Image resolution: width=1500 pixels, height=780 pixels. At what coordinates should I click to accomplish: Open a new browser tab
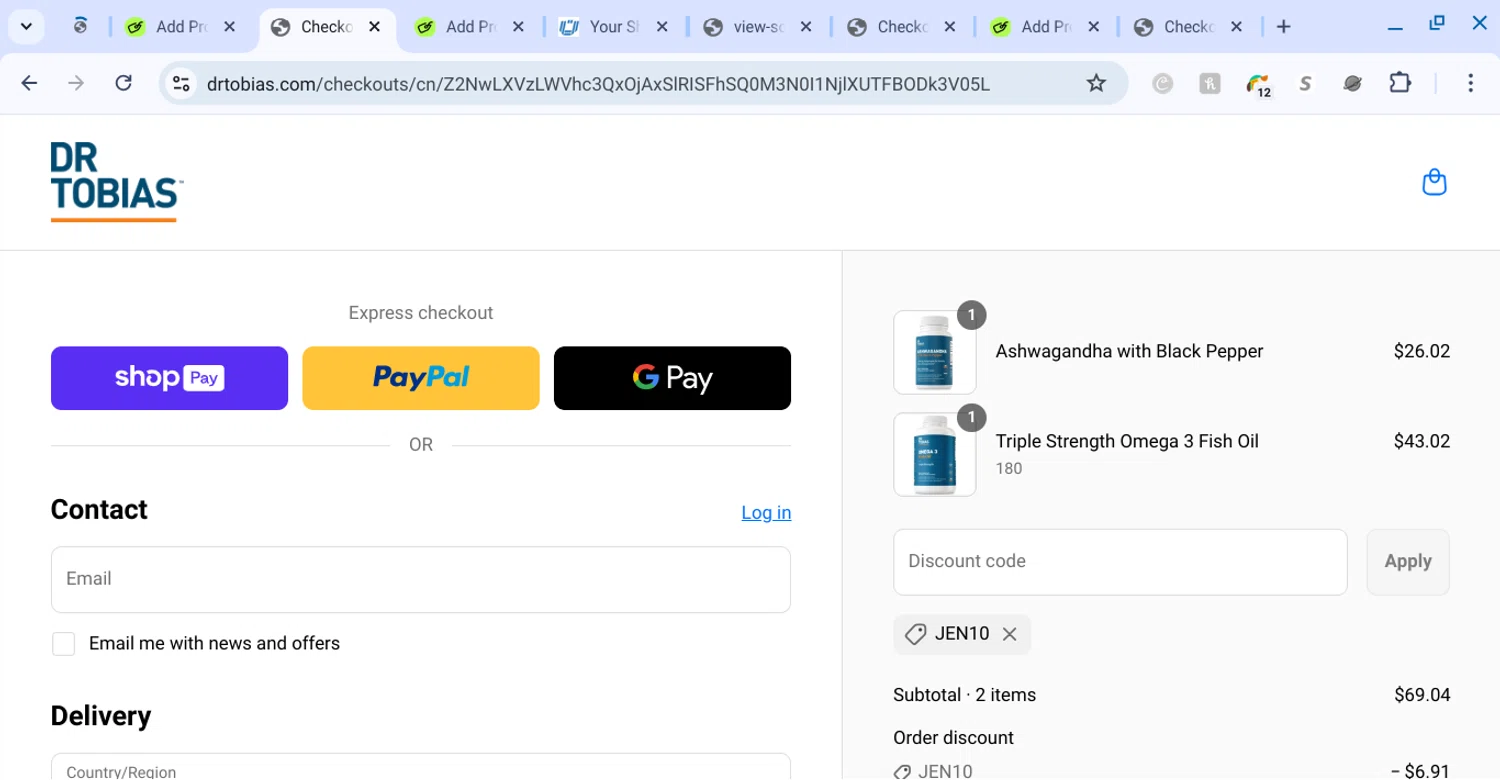pos(1284,27)
